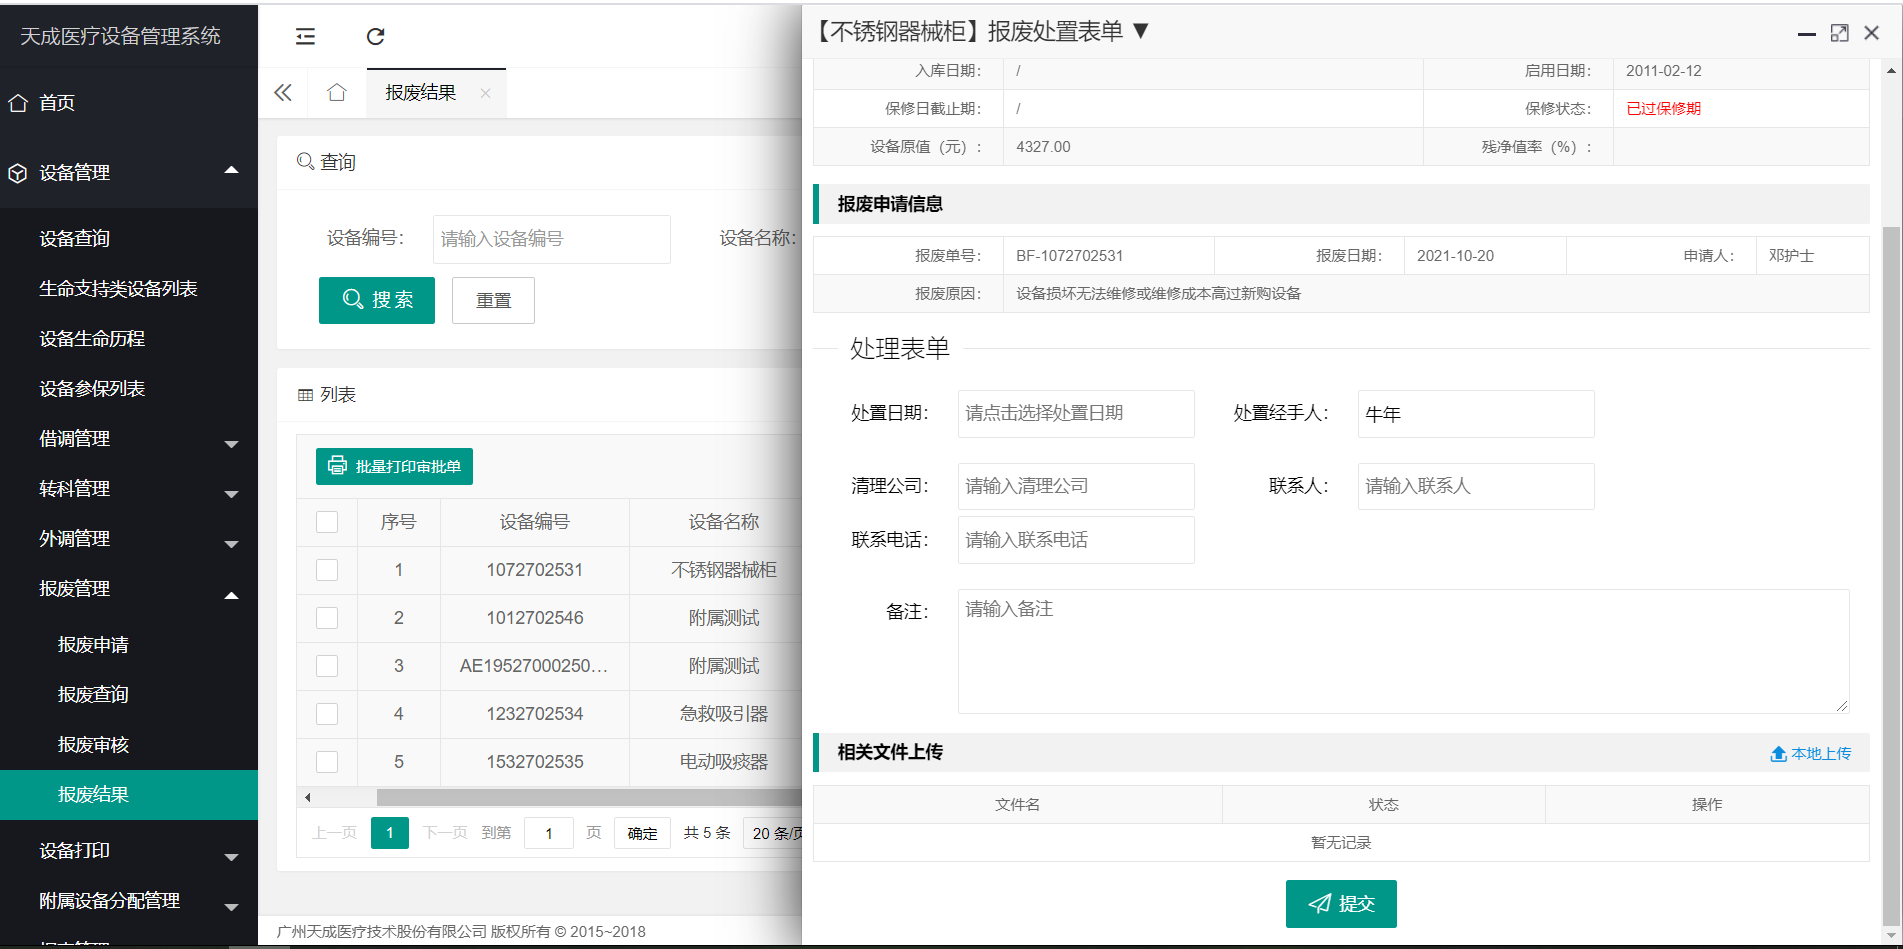Minimize the 报废处置表单 dialog

point(1806,34)
